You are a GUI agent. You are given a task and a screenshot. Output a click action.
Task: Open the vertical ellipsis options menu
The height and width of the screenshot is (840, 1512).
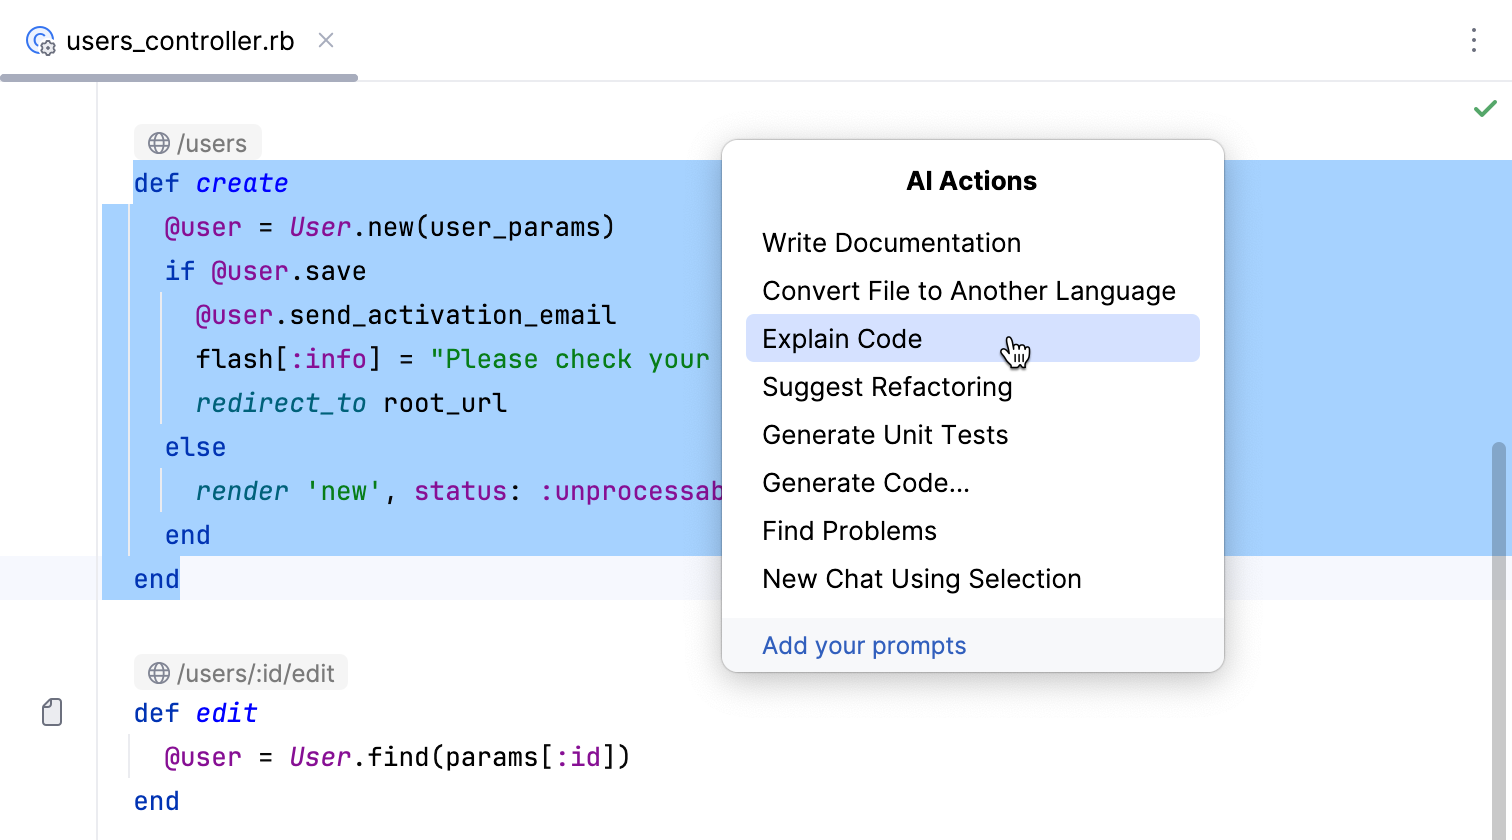pyautogui.click(x=1475, y=40)
